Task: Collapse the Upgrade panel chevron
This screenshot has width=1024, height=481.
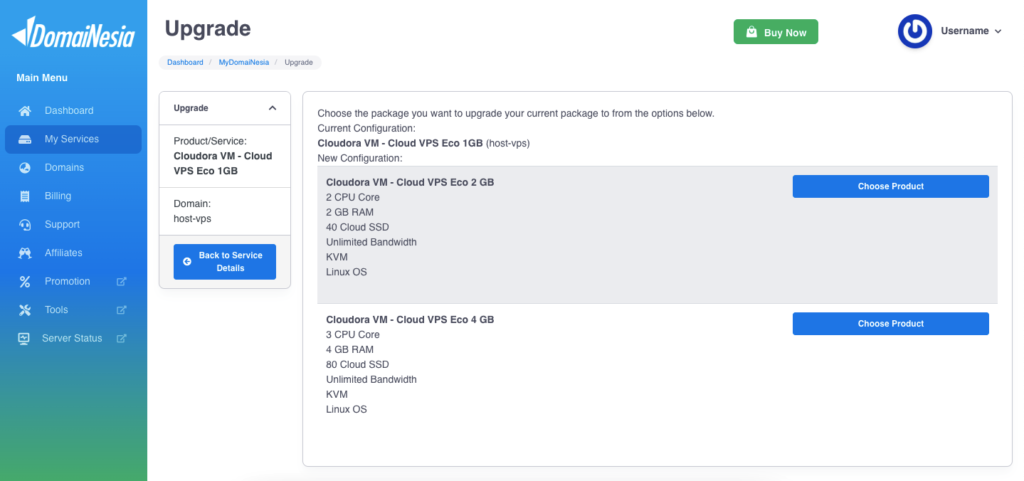Action: click(272, 108)
